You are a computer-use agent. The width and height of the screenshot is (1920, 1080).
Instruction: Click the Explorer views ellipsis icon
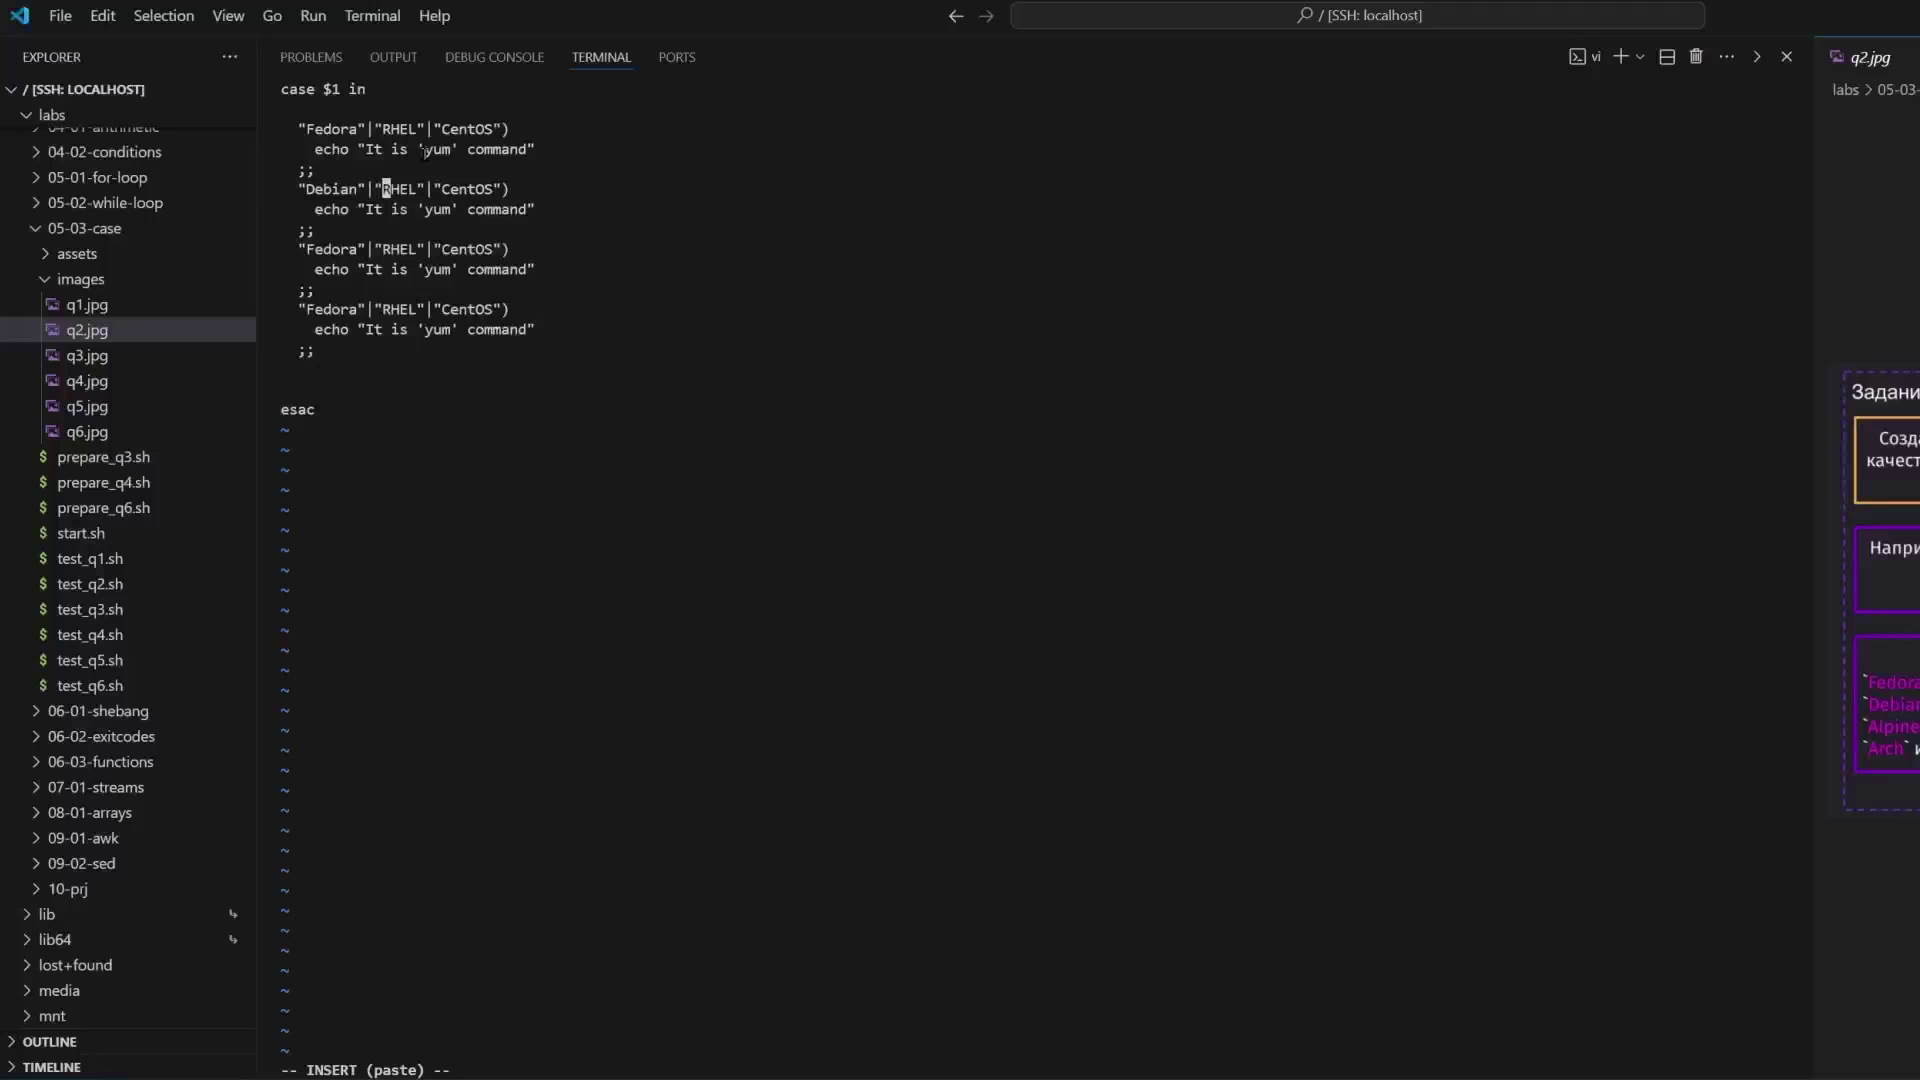230,57
